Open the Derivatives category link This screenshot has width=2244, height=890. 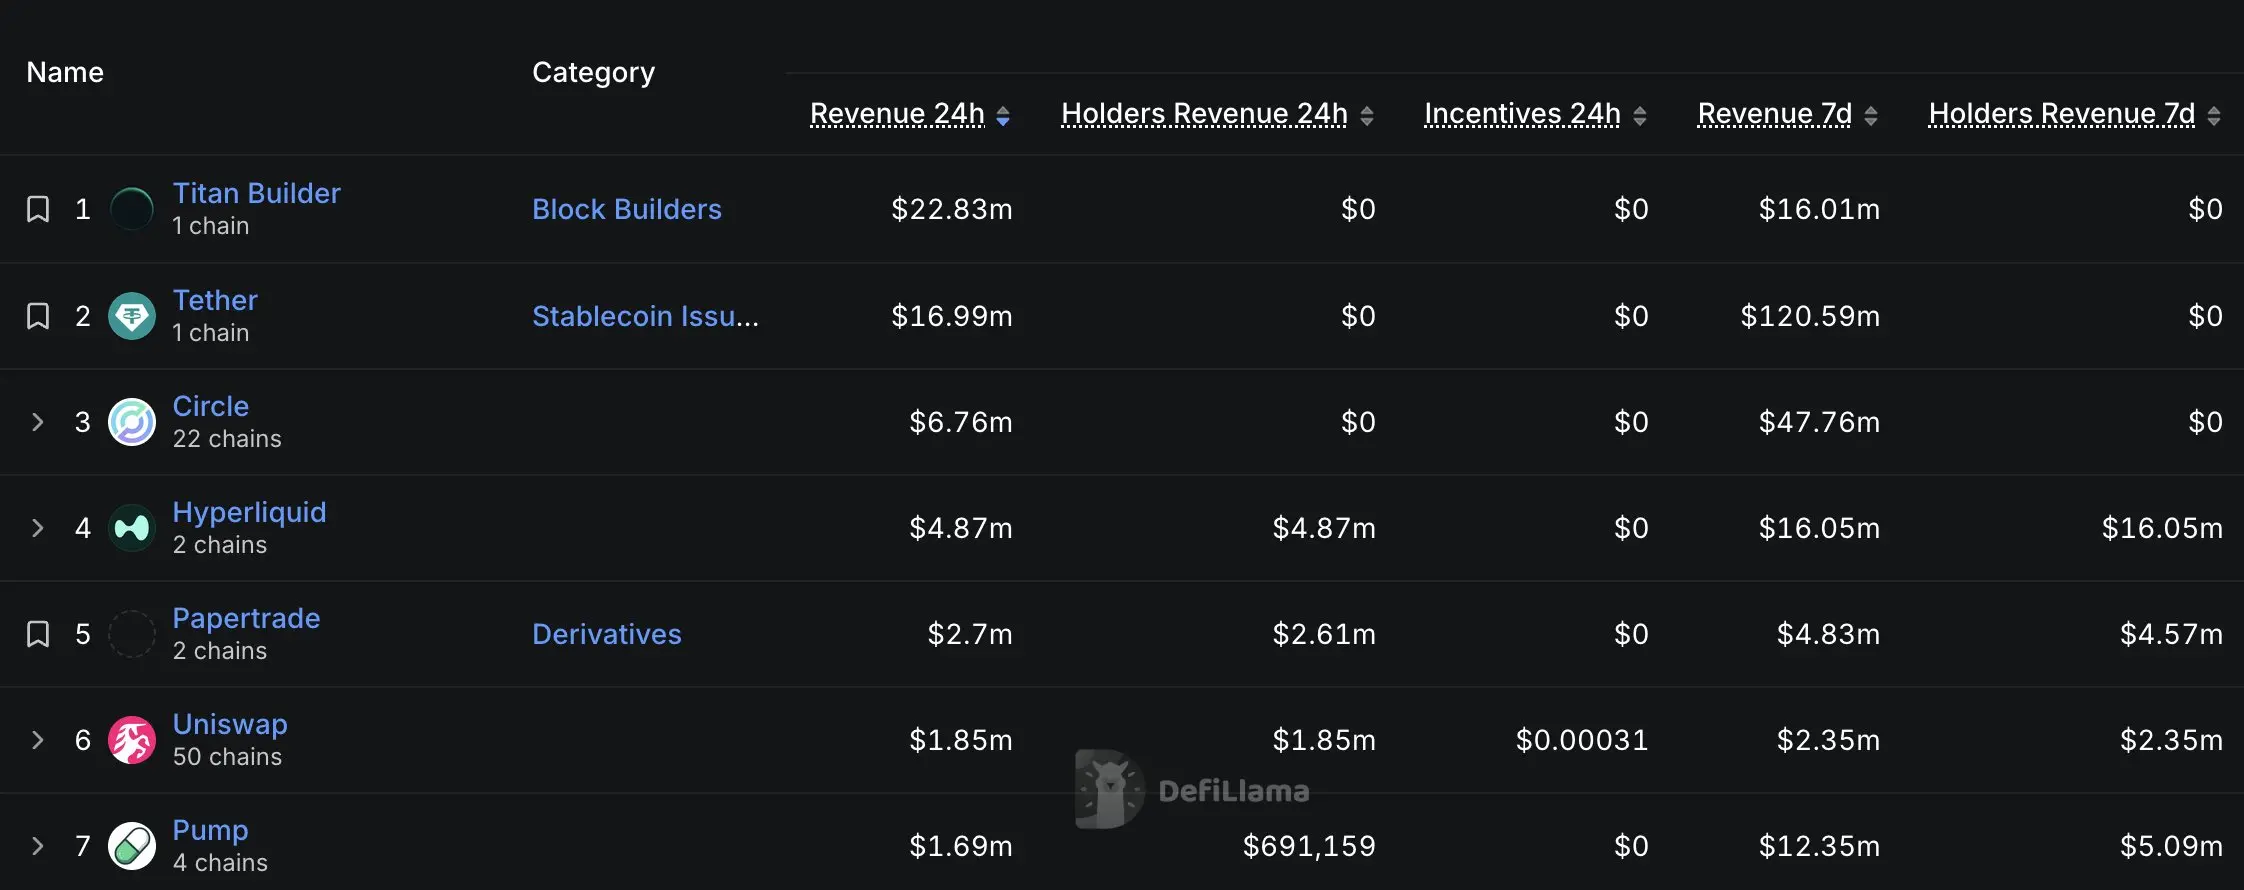607,634
